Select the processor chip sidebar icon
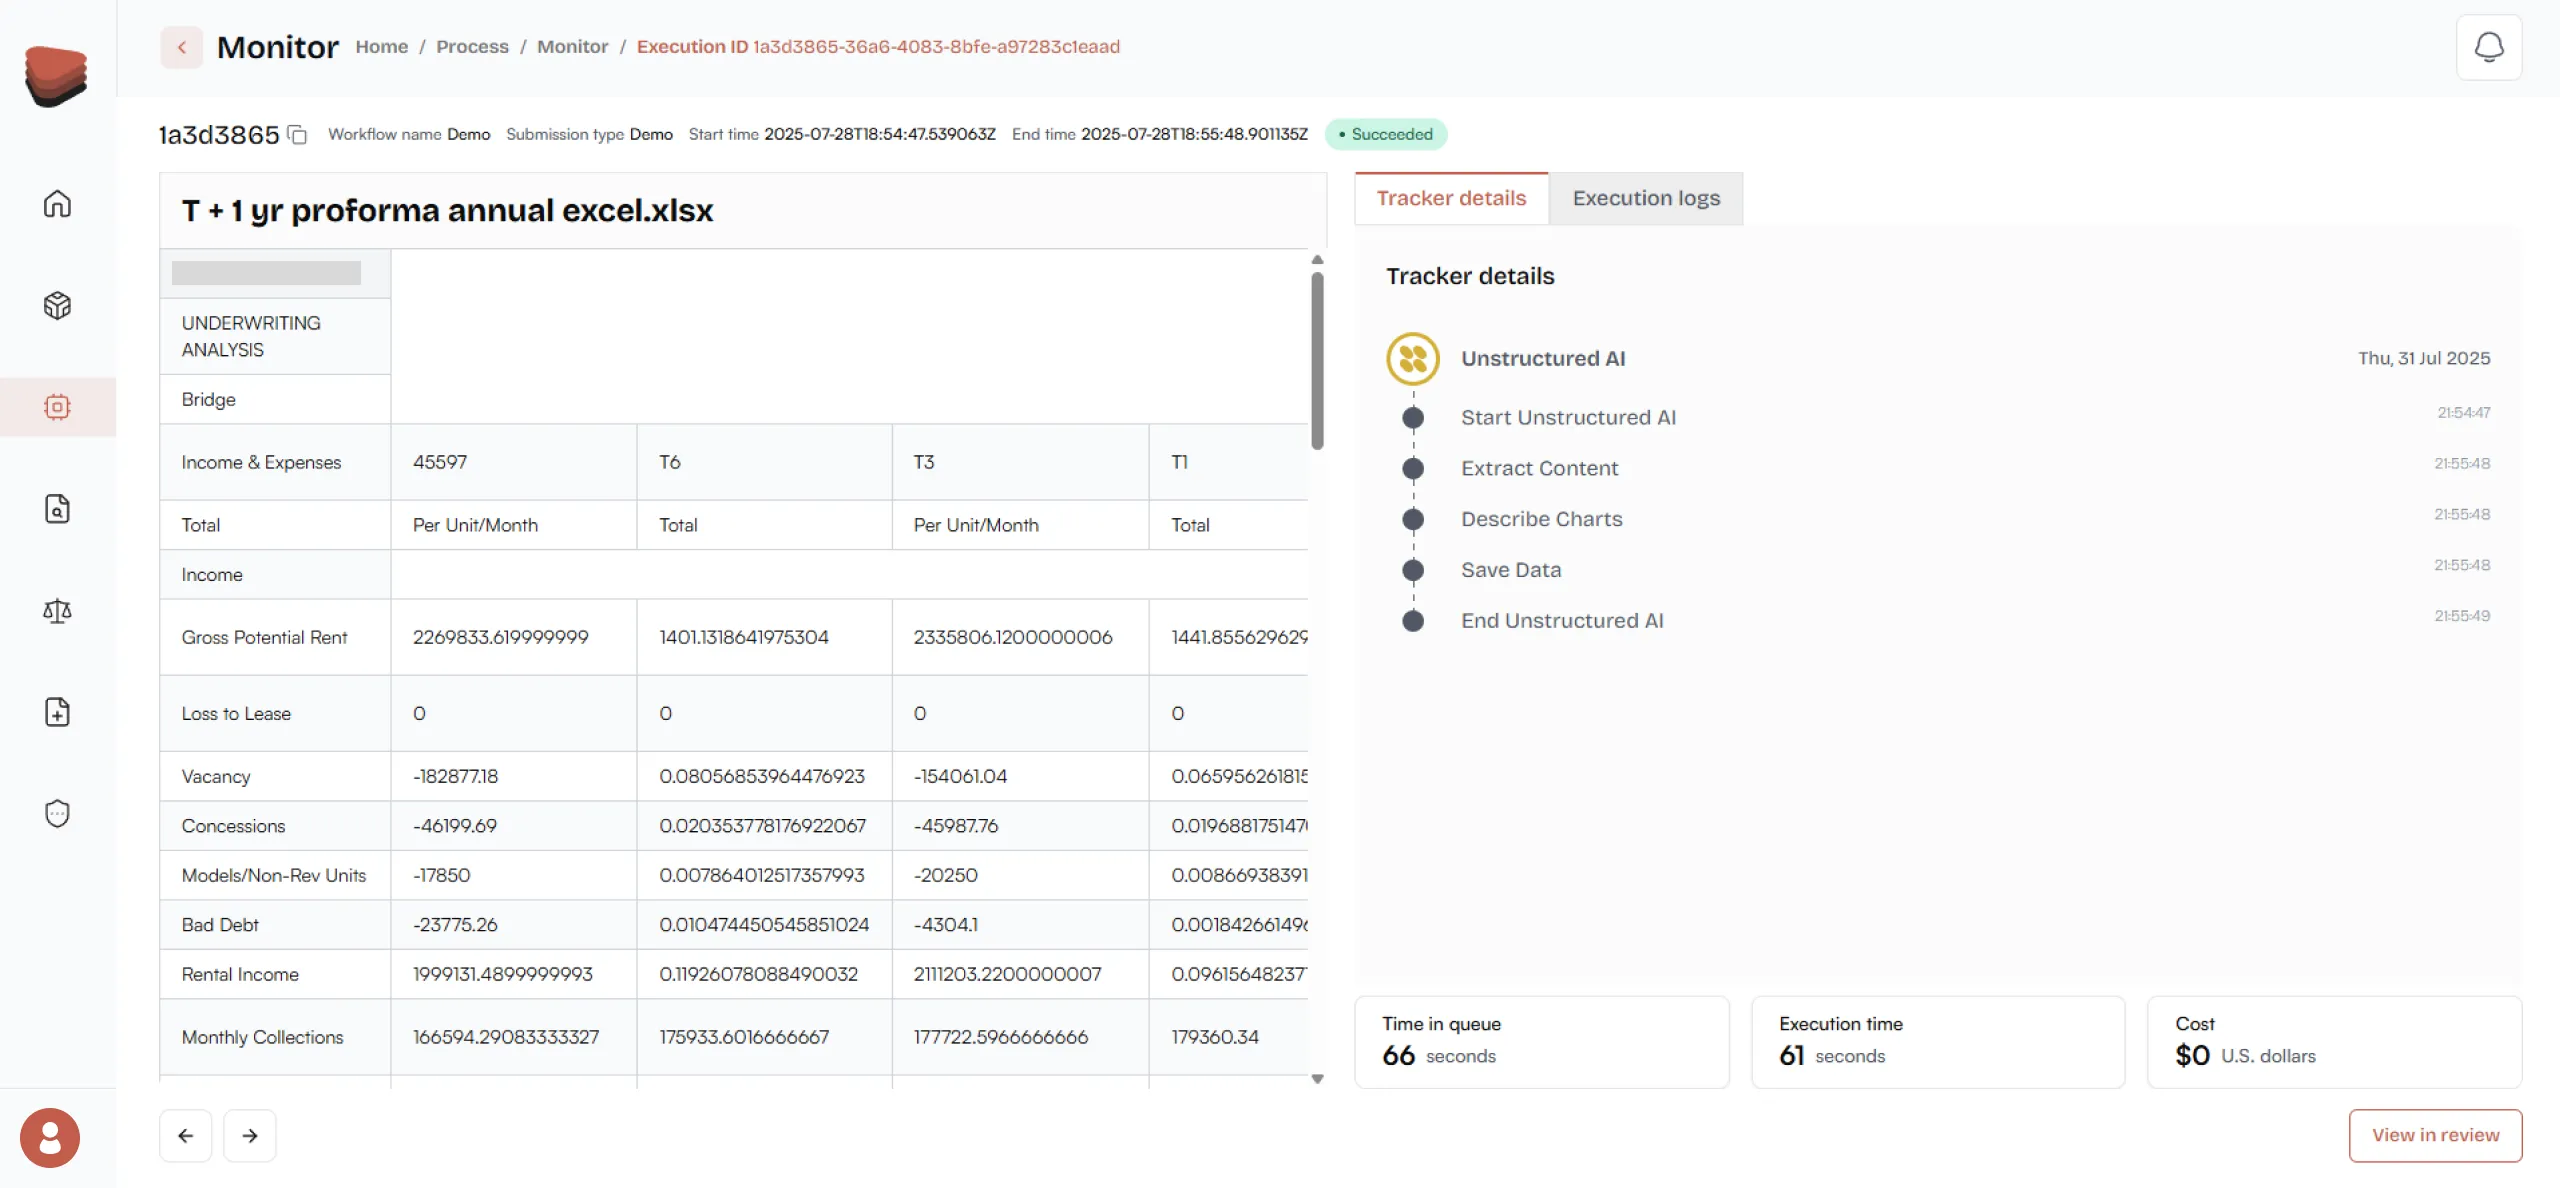The image size is (2560, 1188). point(57,407)
